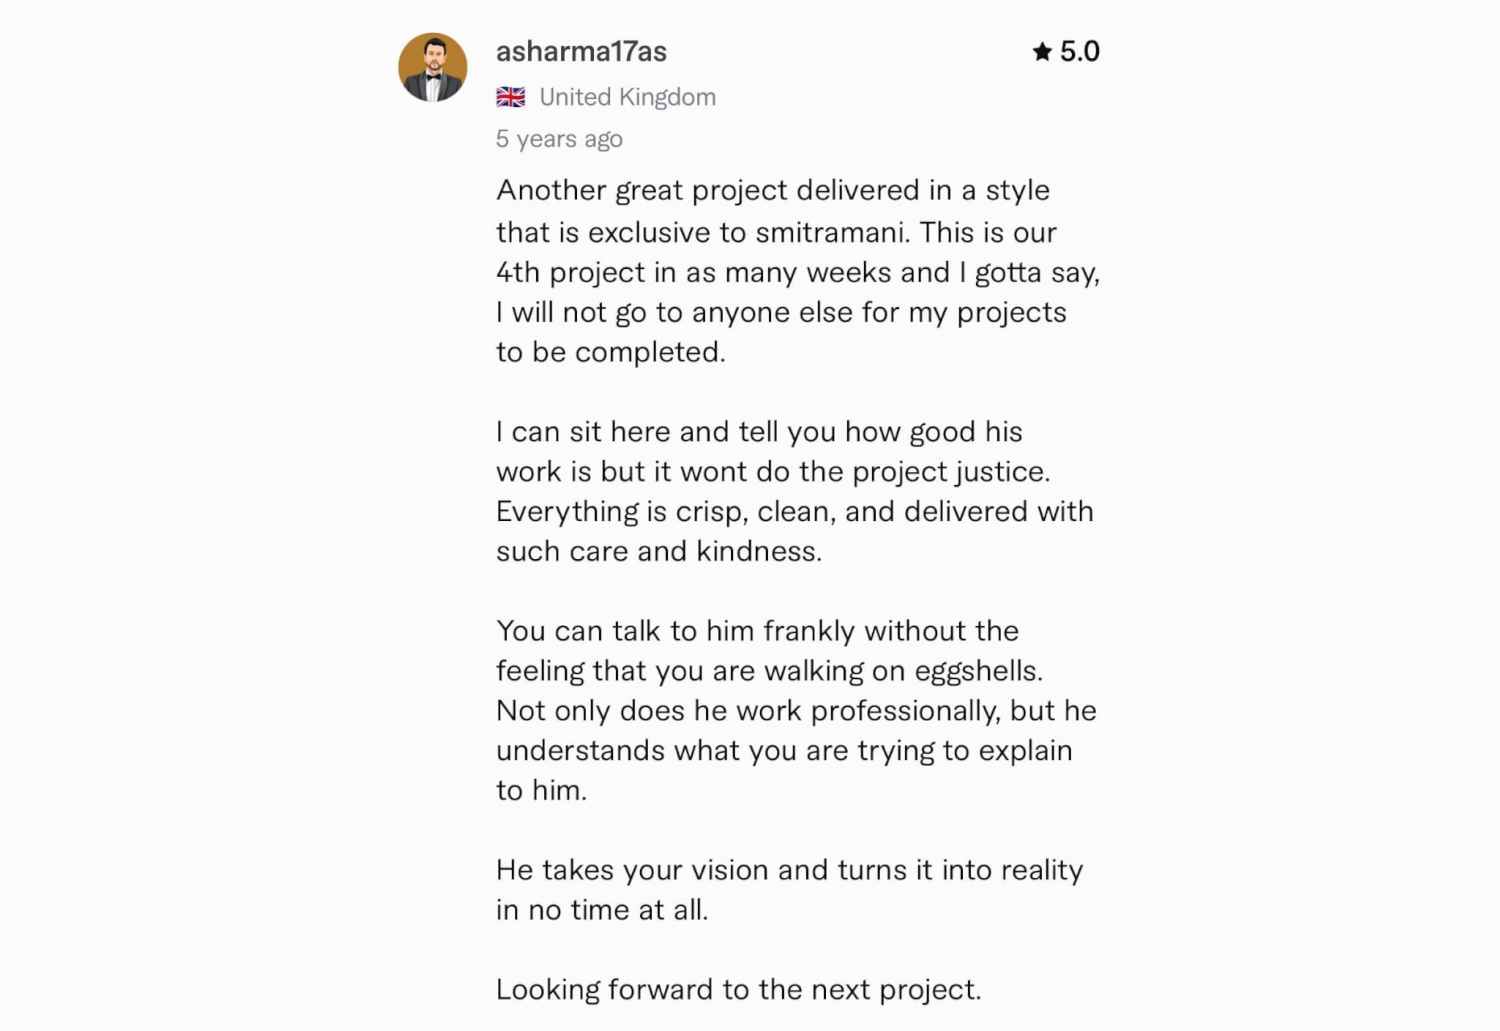Click the "to be completed." text
Image resolution: width=1500 pixels, height=1031 pixels.
coord(610,352)
